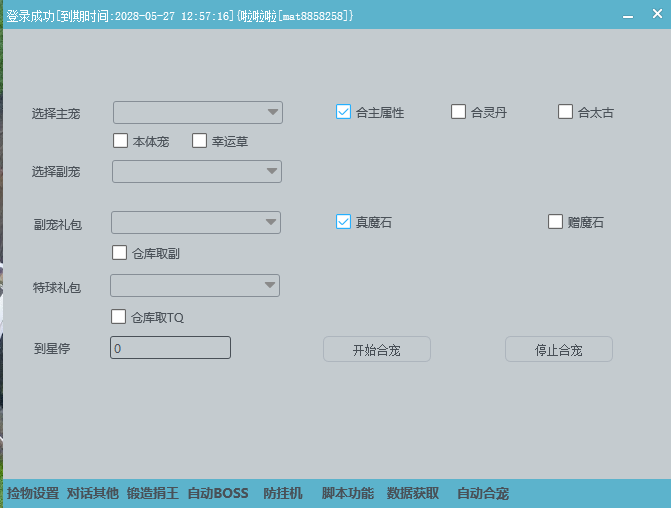Tick the 合太古 checkbox
Viewport: 671px width, 508px height.
[x=566, y=112]
